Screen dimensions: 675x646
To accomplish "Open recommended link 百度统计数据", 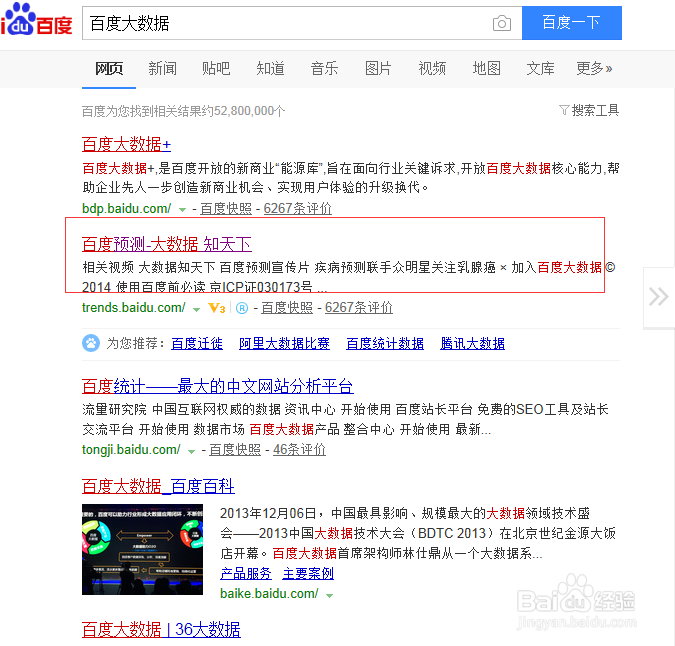I will [385, 343].
